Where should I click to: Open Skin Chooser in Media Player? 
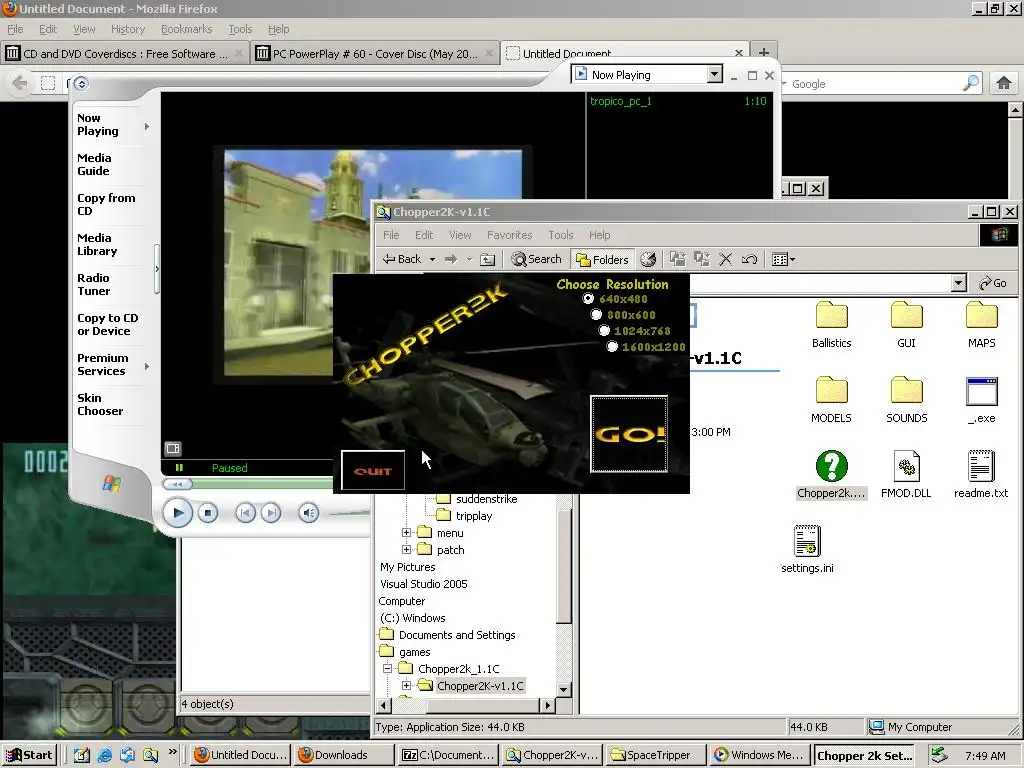click(x=100, y=404)
